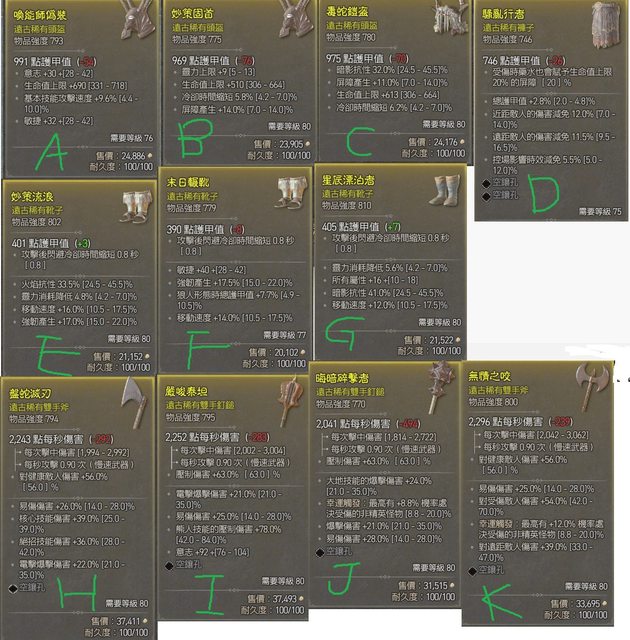Screen dimensions: 630x640
Task: Select the empty socket diamond on axe H
Action: tap(13, 589)
